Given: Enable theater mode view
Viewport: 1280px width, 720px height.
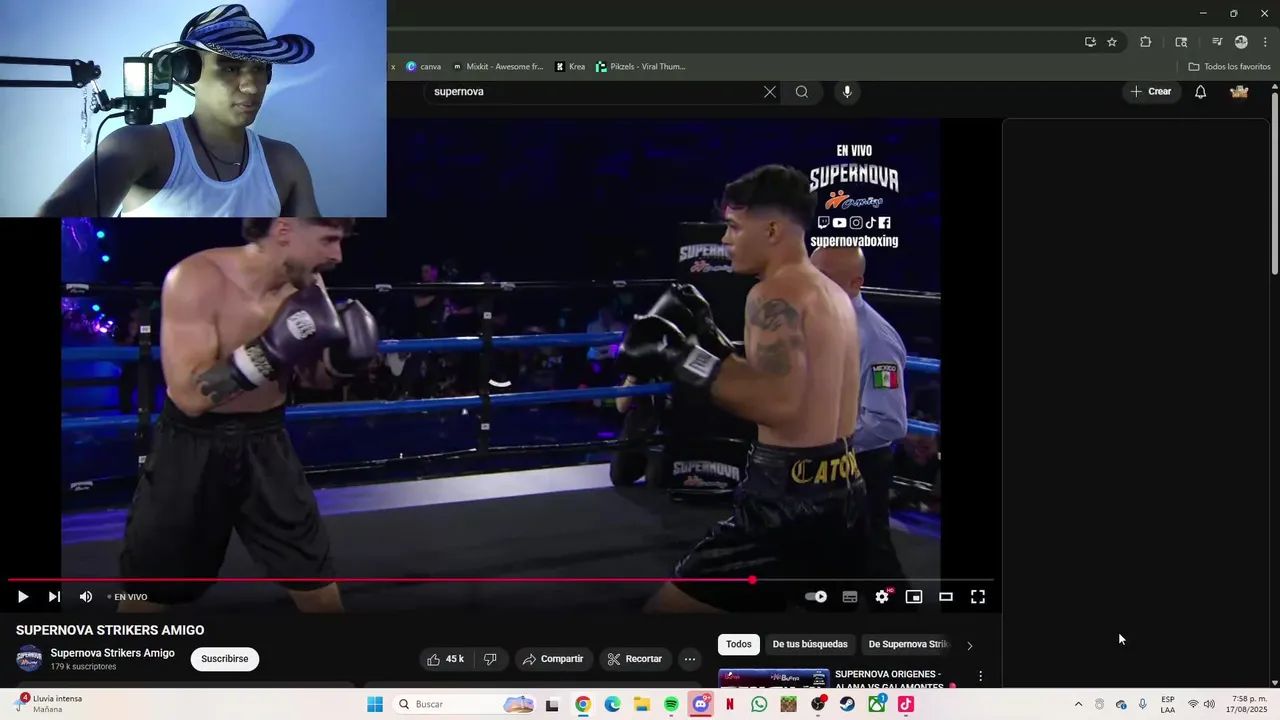Looking at the screenshot, I should (946, 597).
